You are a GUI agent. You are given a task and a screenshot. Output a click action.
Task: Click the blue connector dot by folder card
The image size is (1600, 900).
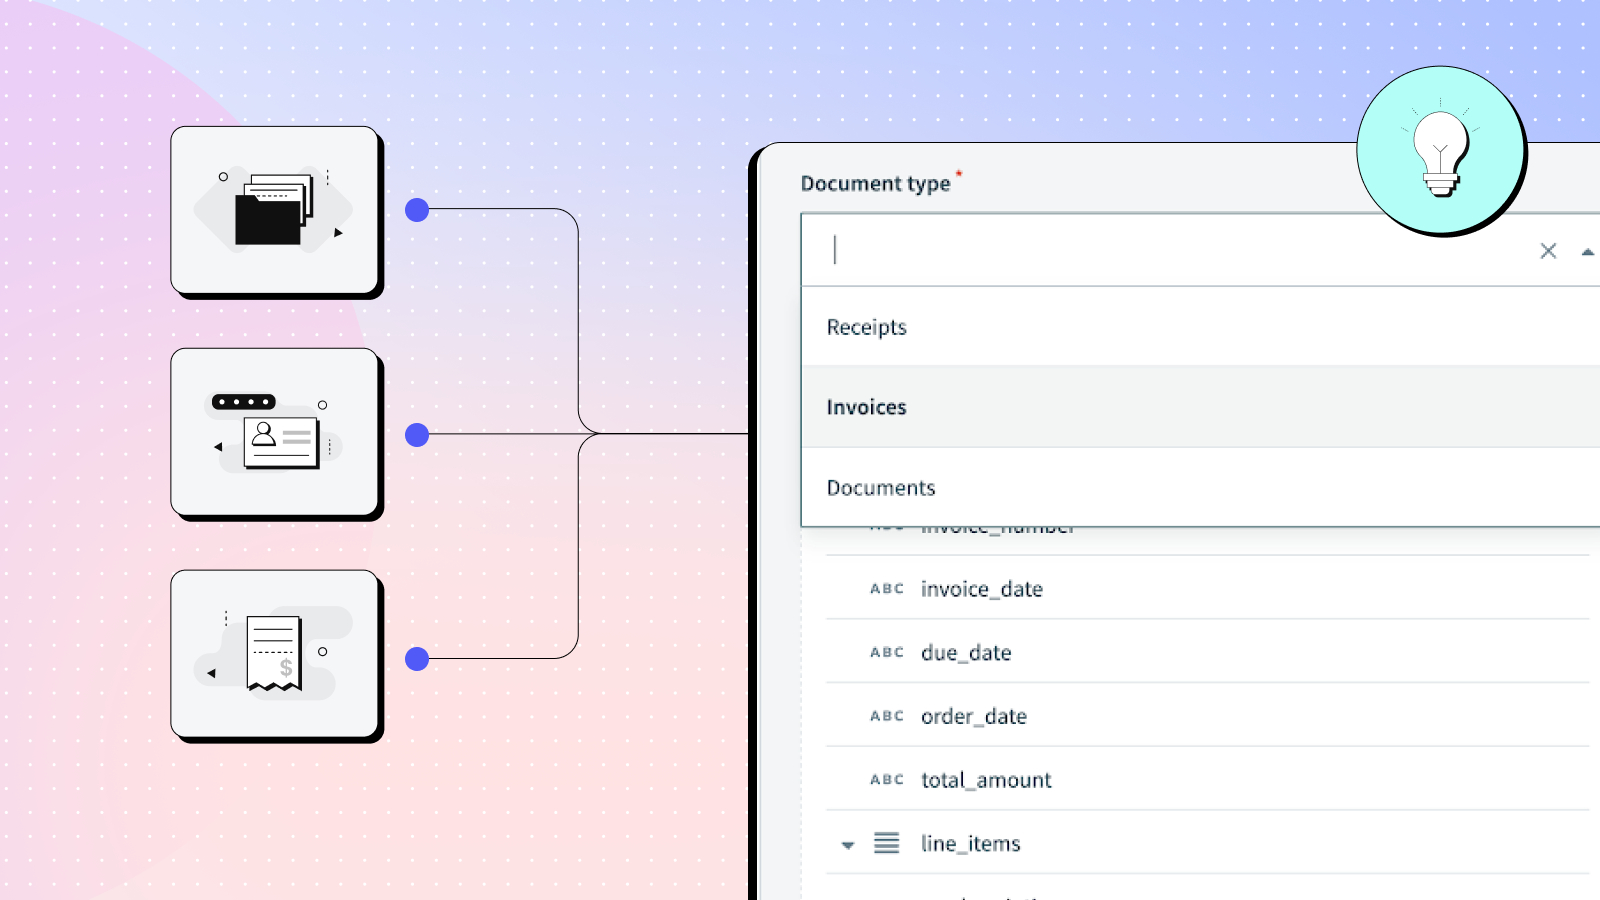tap(417, 210)
